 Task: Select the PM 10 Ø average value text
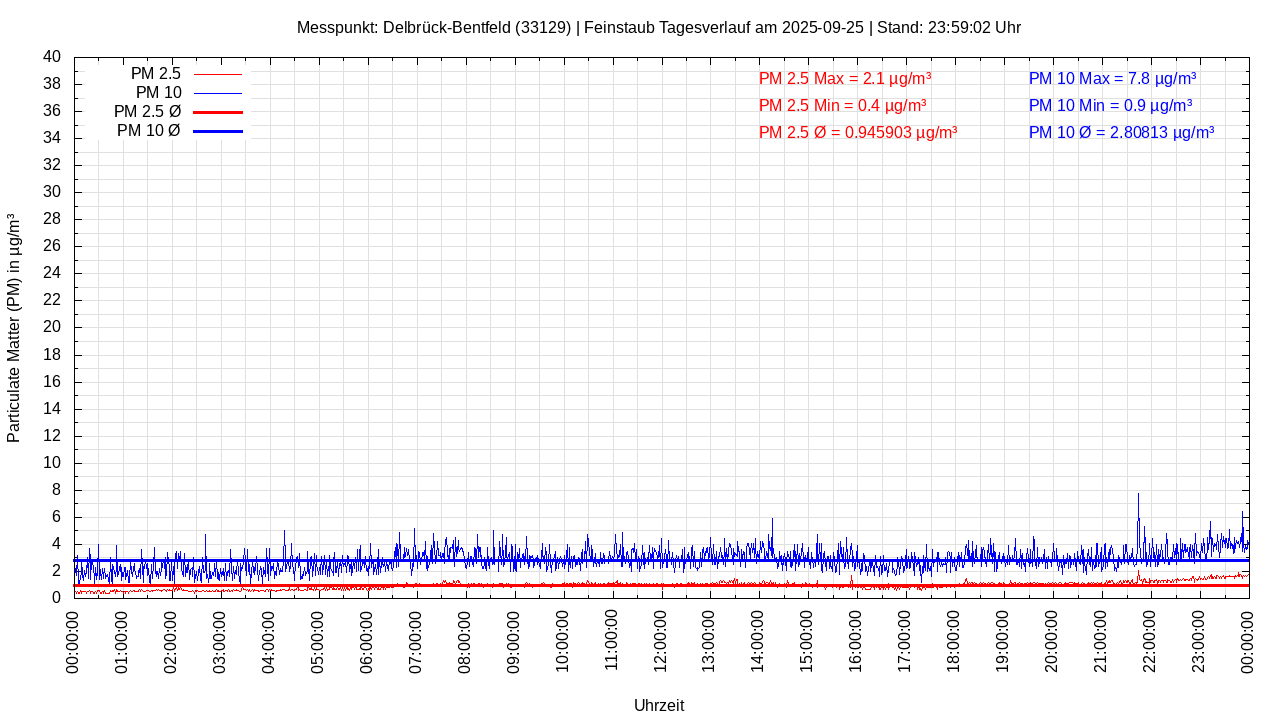(1121, 132)
